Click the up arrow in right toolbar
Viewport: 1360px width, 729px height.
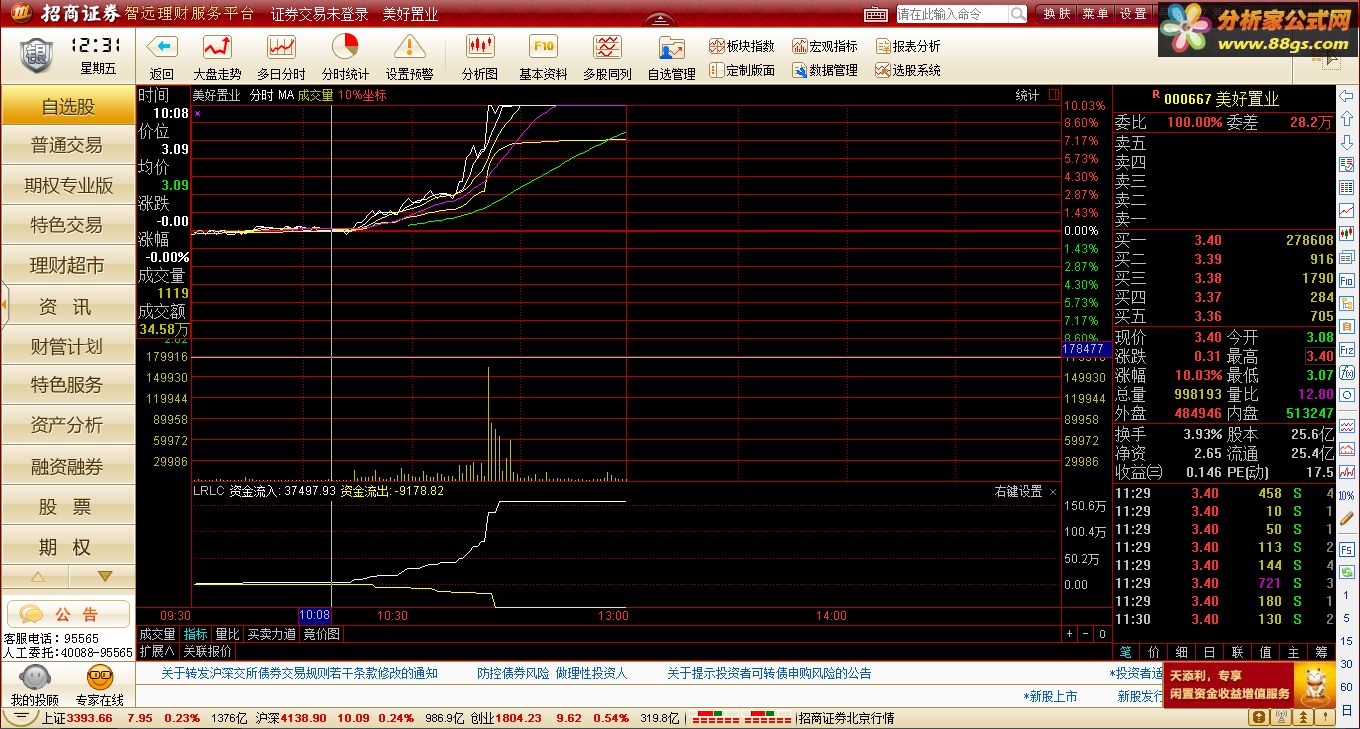(x=1347, y=121)
